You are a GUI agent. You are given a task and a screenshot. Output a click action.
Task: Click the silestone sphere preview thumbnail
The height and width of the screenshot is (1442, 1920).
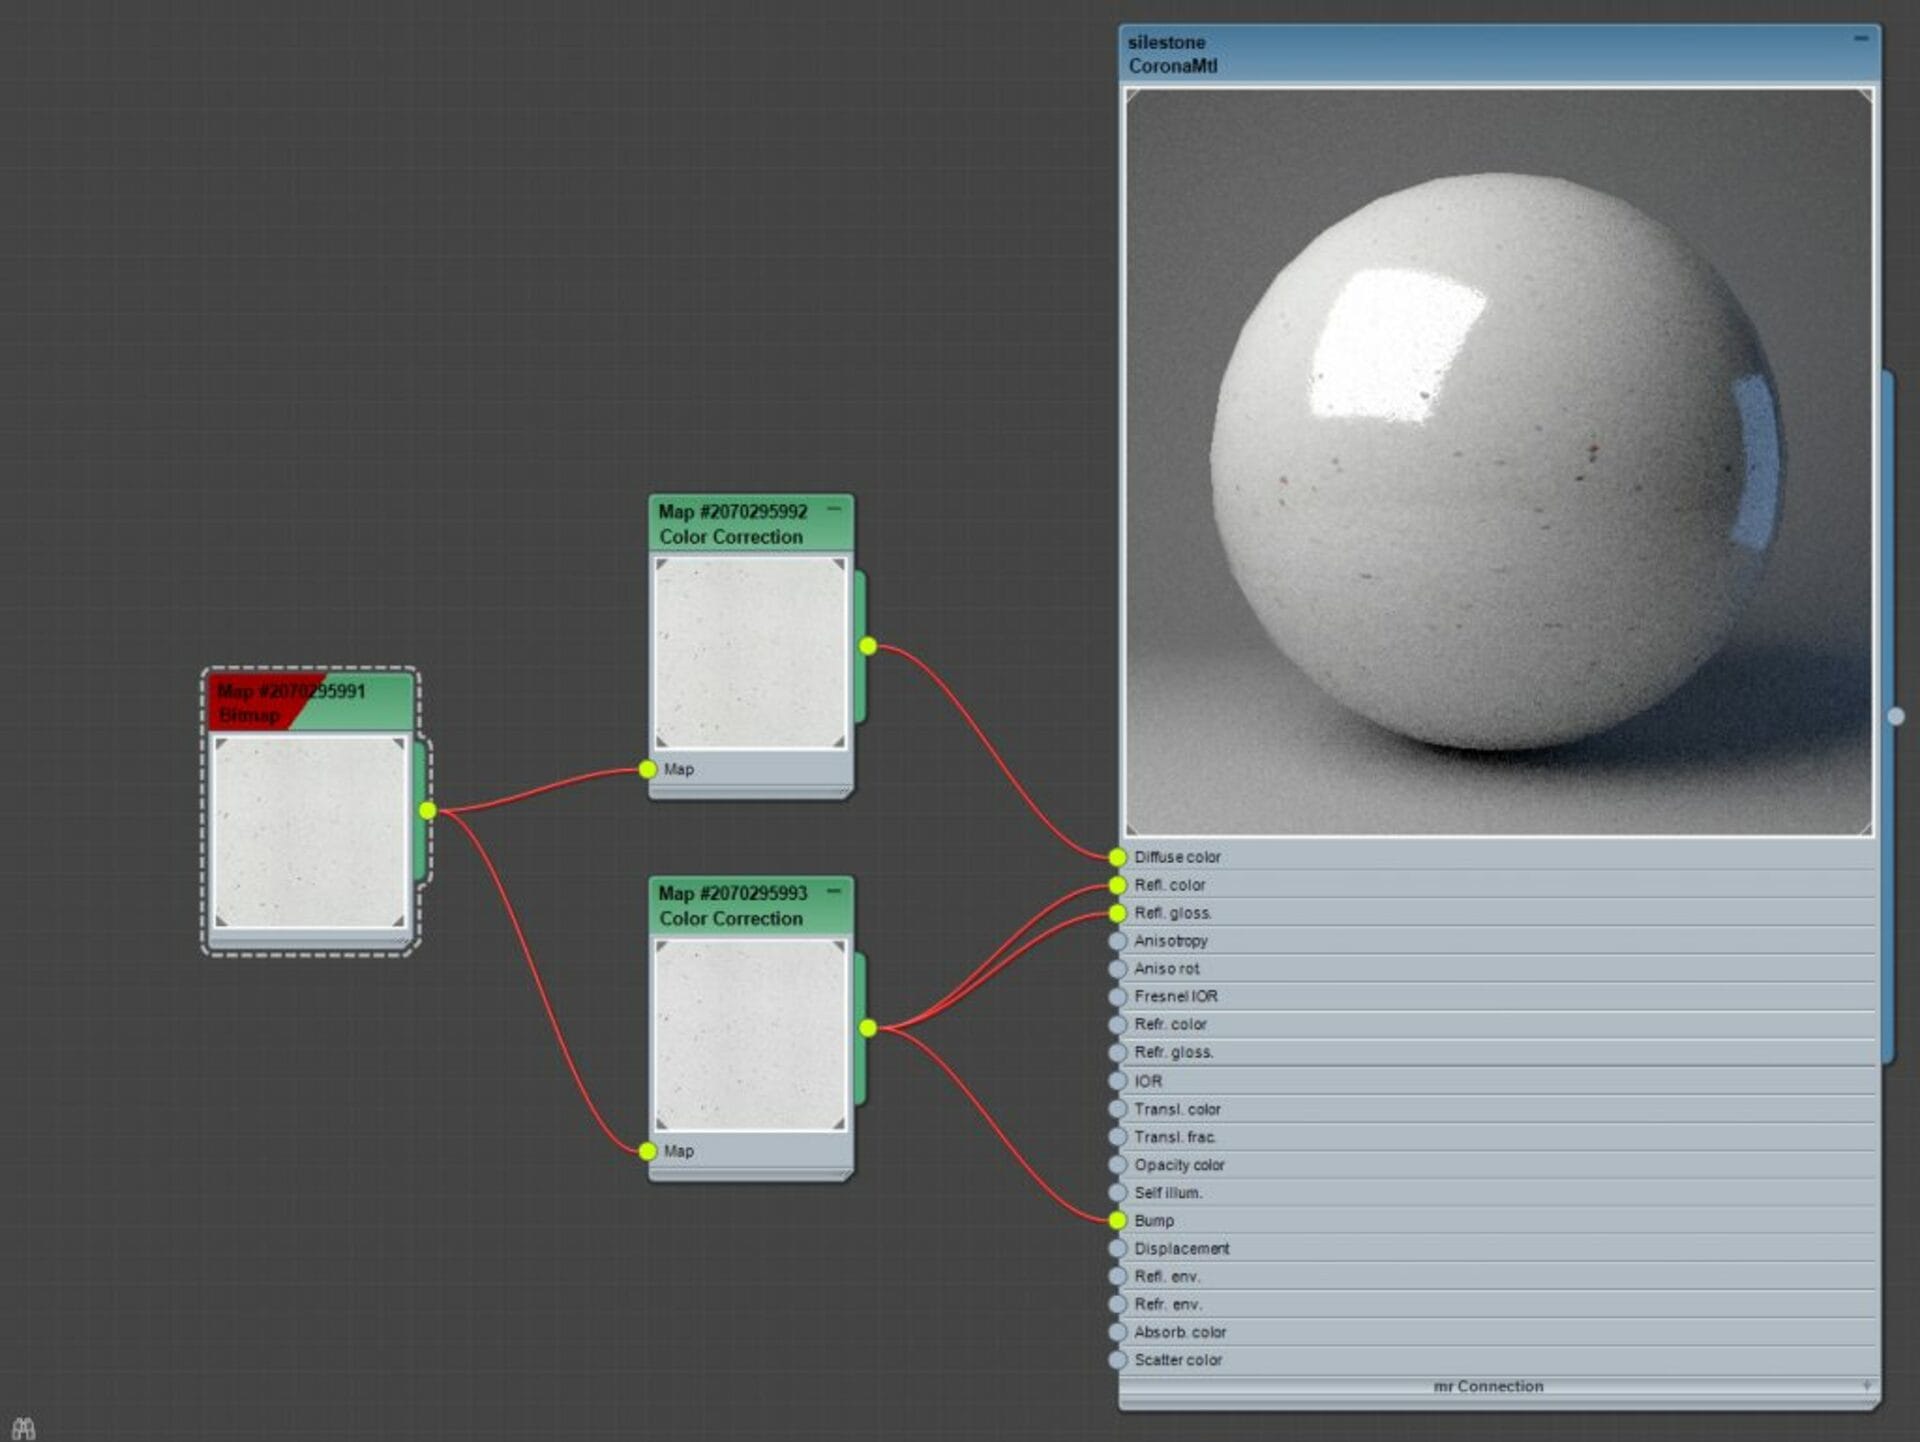(x=1498, y=462)
